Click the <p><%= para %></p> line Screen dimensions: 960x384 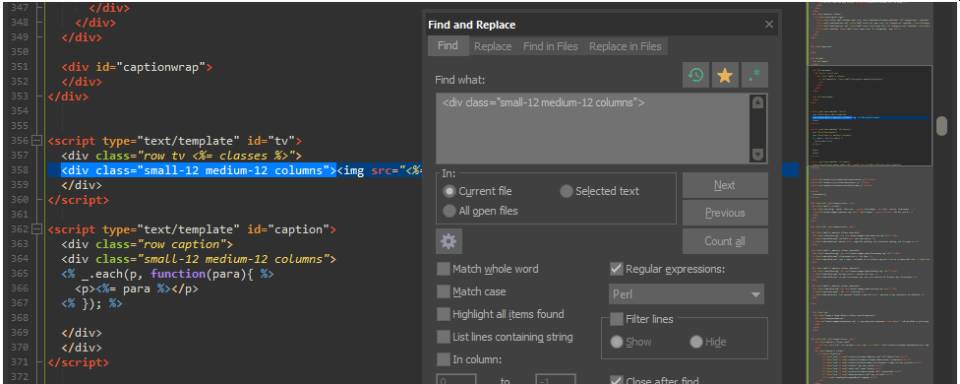tap(137, 288)
